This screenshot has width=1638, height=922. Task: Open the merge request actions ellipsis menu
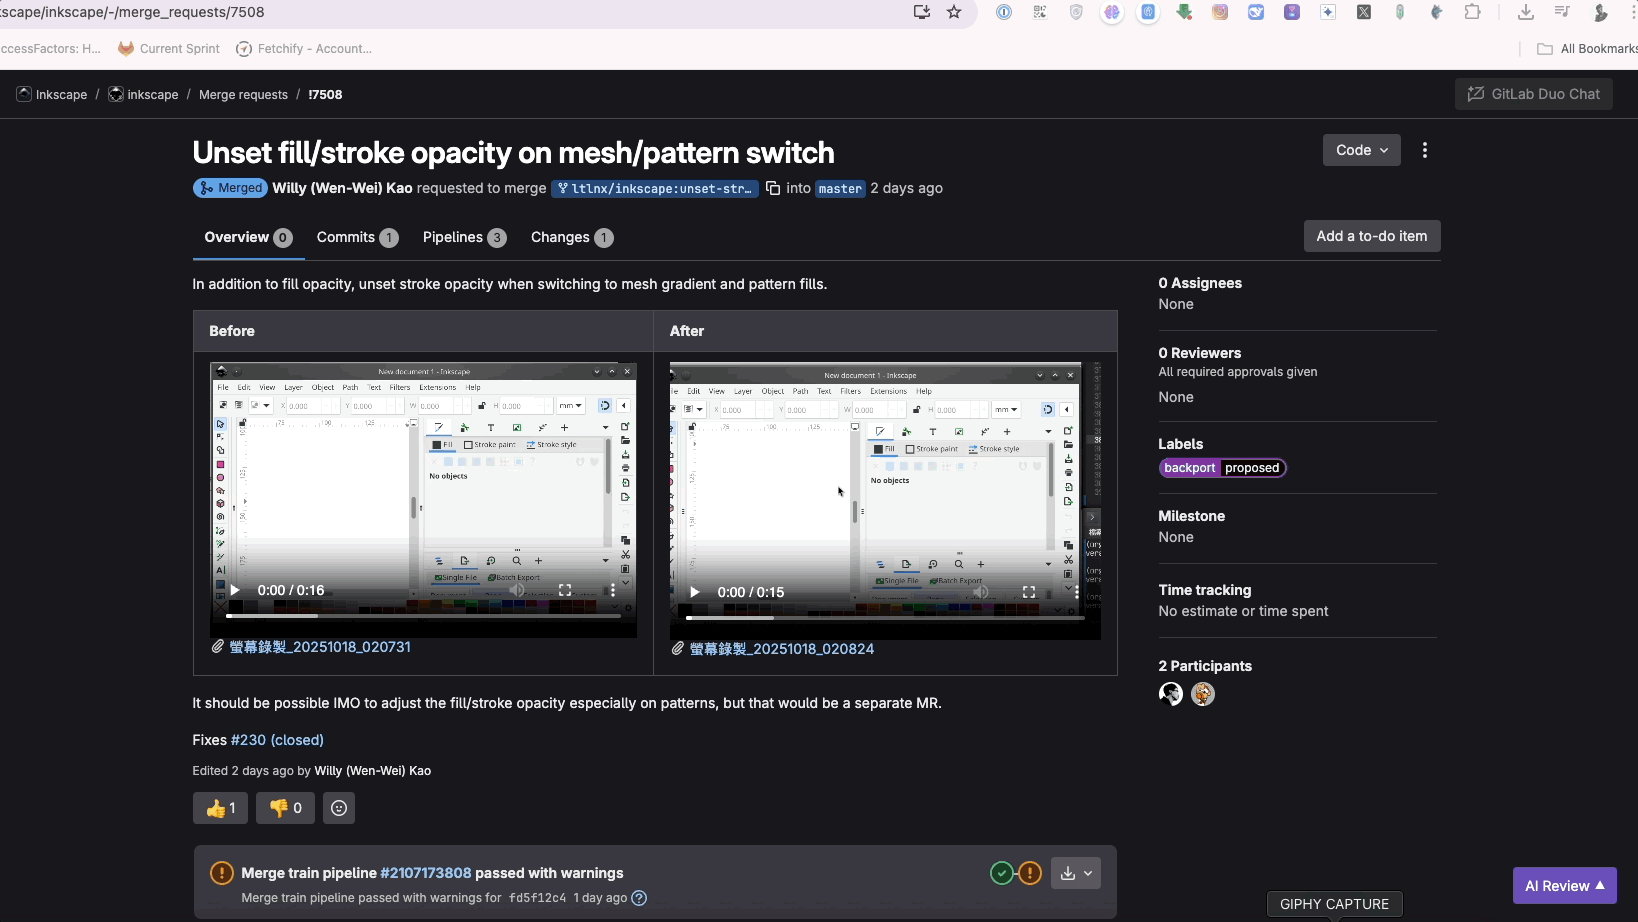1424,150
